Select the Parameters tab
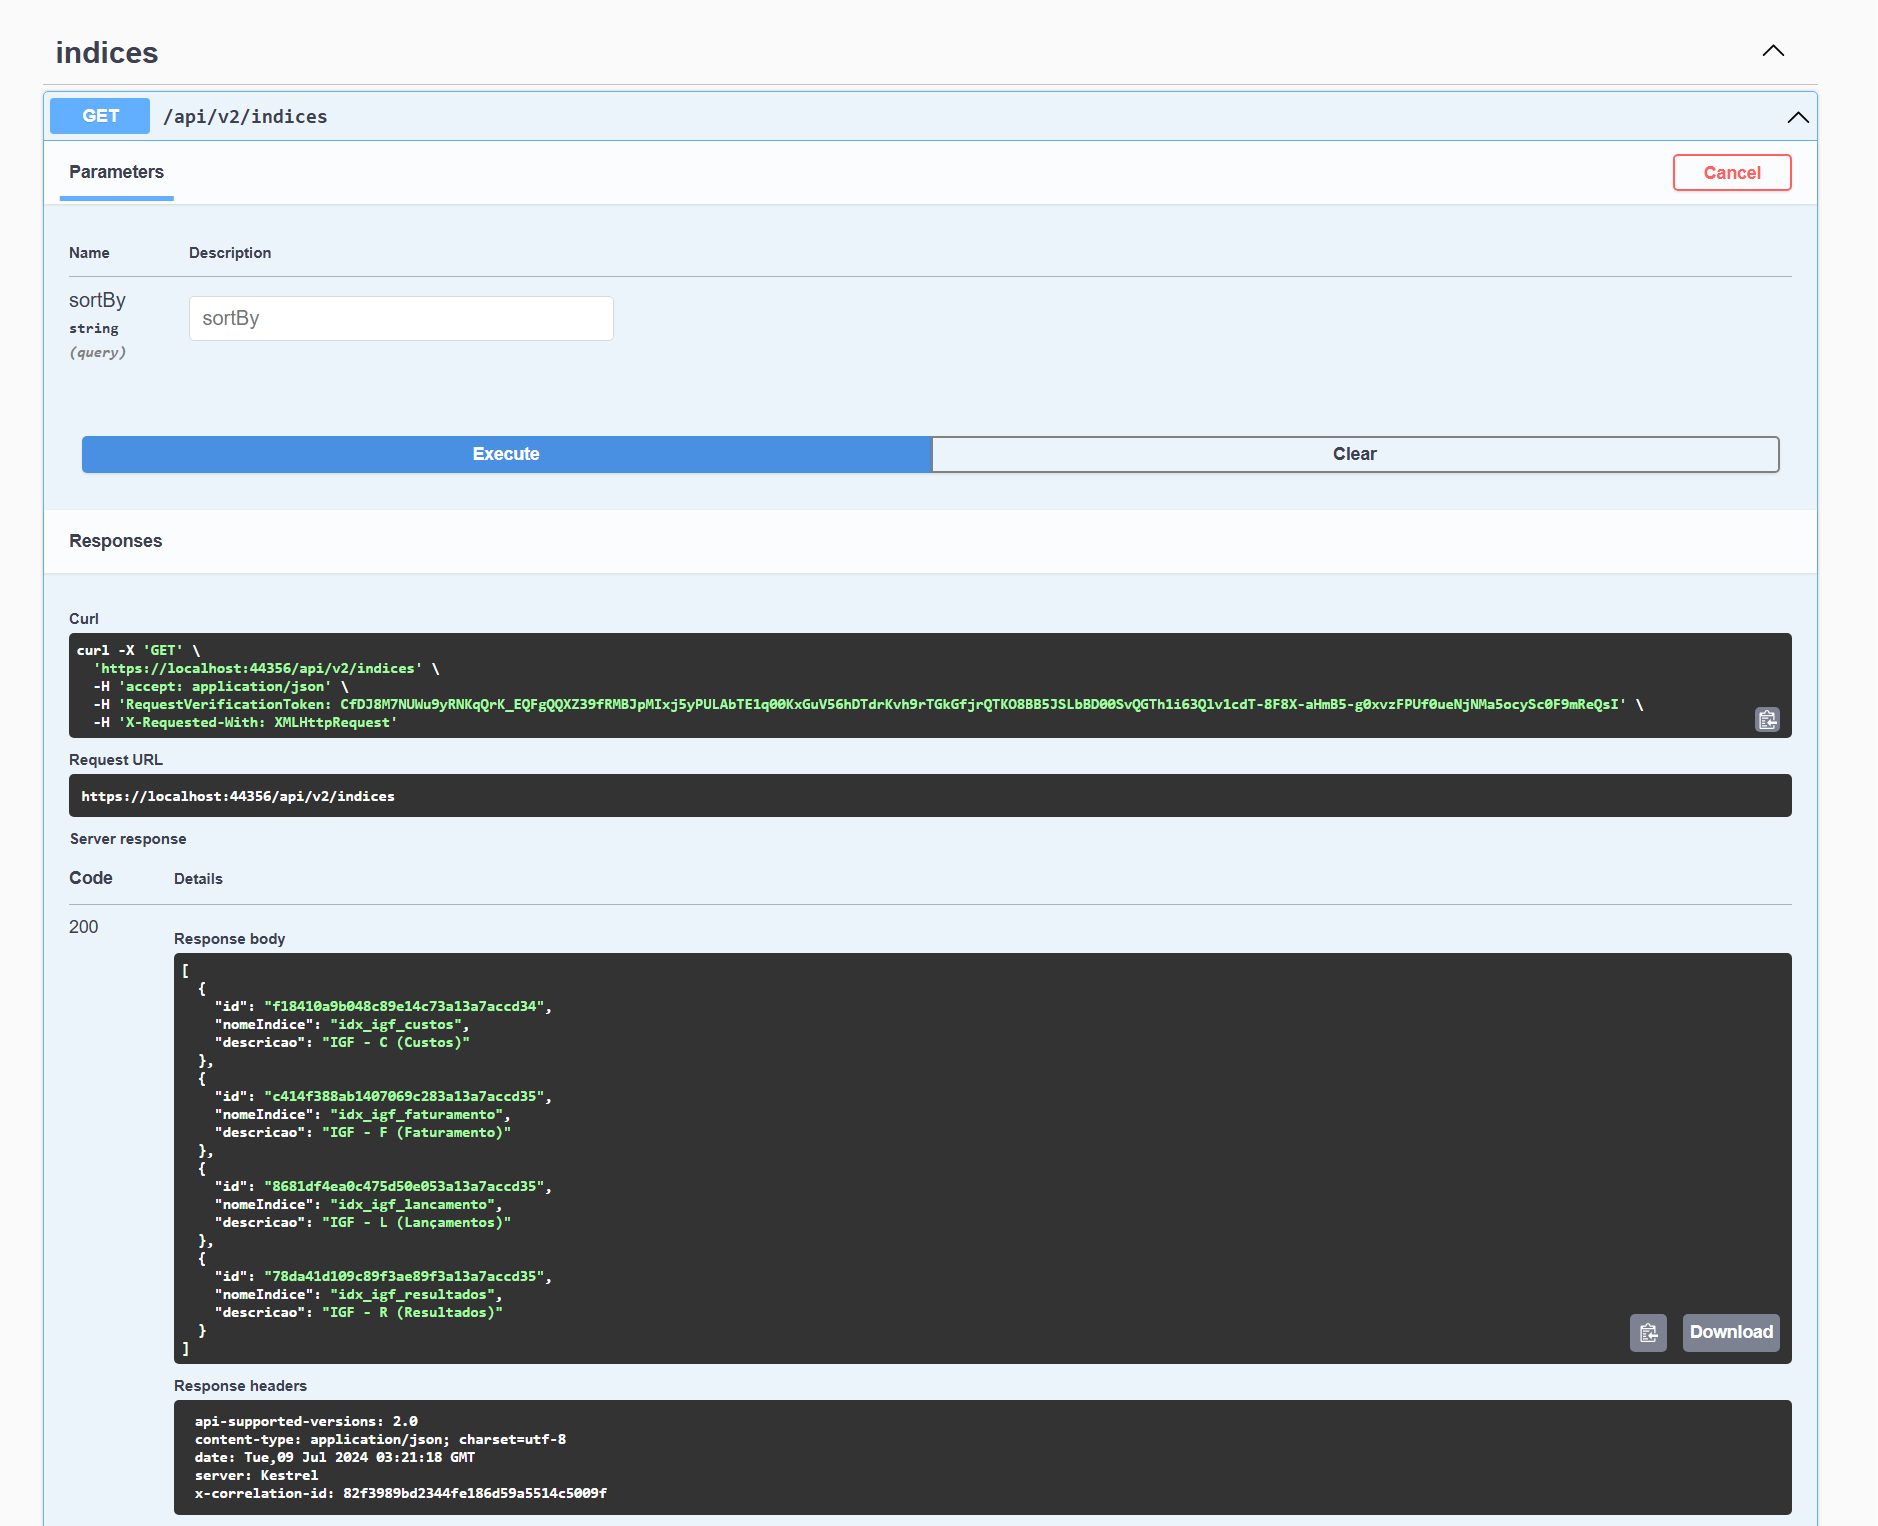Screen dimensions: 1878x1526 [x=116, y=172]
